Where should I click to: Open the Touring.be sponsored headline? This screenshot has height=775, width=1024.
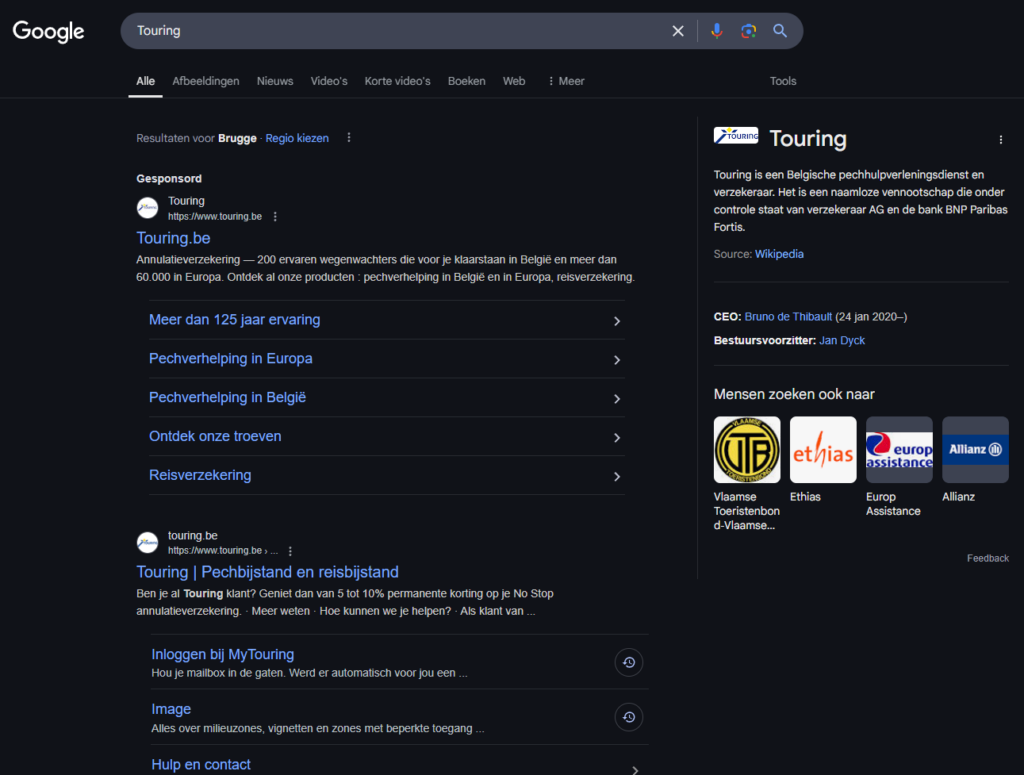pyautogui.click(x=173, y=238)
